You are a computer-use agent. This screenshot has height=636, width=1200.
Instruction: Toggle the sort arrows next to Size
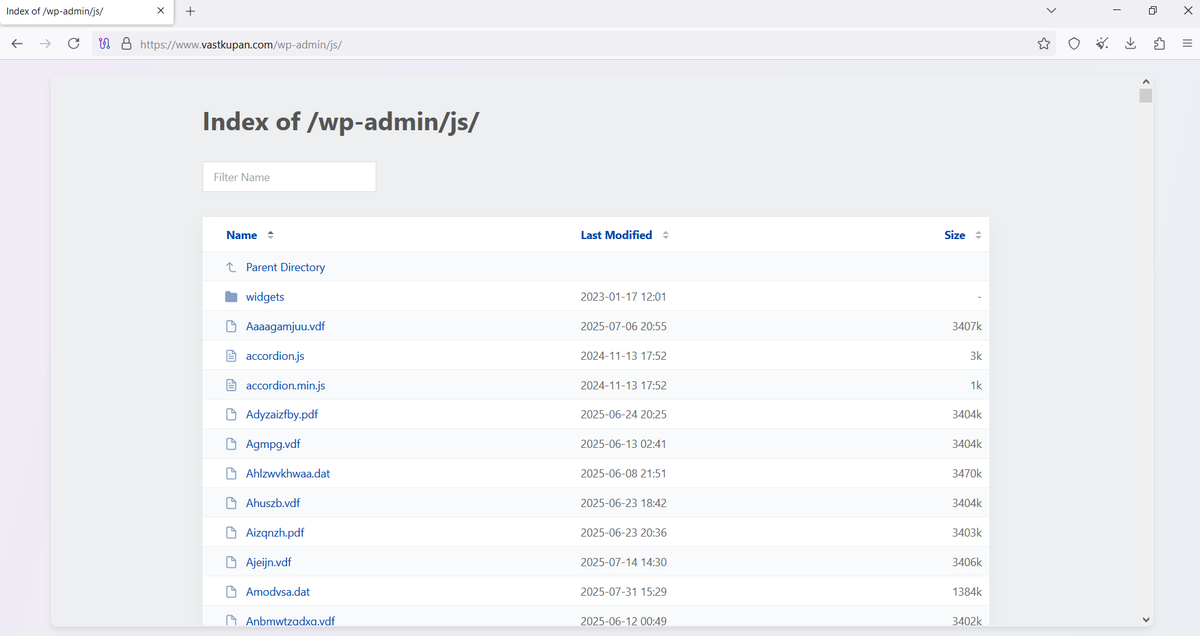click(x=978, y=235)
